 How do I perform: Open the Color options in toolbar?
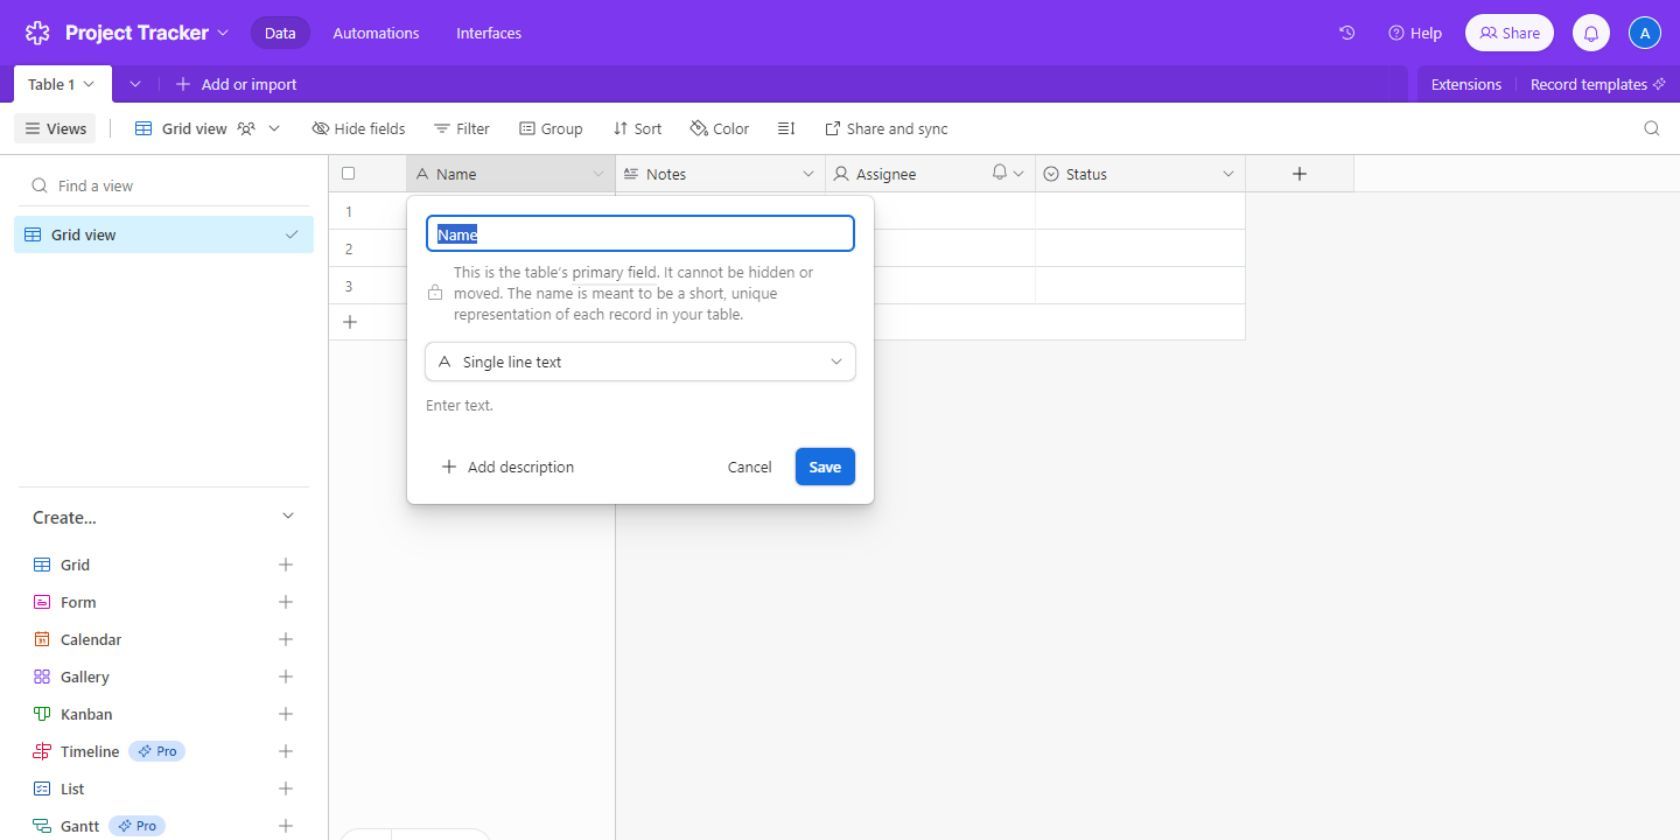coord(719,128)
